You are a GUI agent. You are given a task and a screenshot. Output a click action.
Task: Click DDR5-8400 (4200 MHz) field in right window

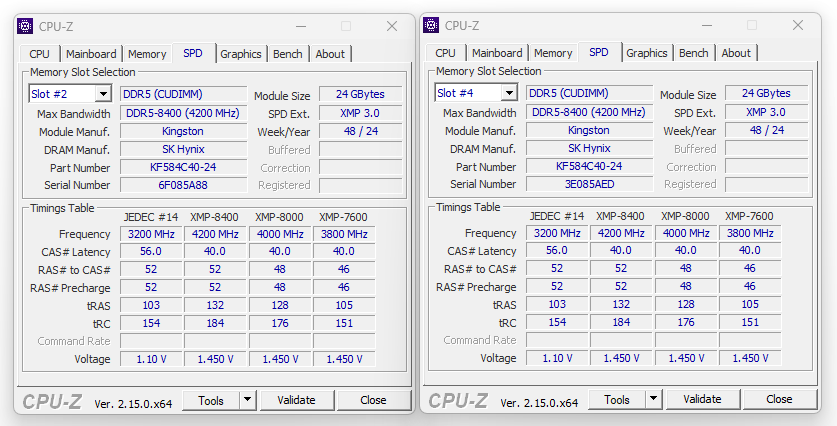pyautogui.click(x=589, y=112)
